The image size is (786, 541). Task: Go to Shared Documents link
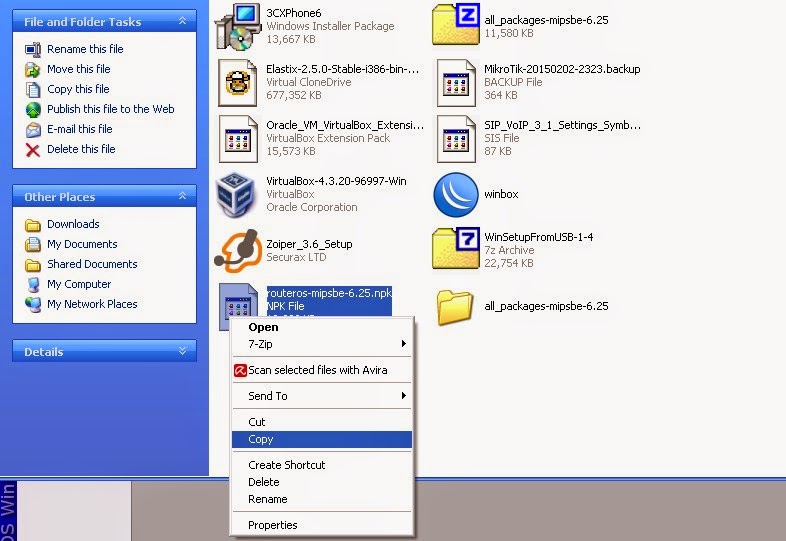(x=92, y=264)
